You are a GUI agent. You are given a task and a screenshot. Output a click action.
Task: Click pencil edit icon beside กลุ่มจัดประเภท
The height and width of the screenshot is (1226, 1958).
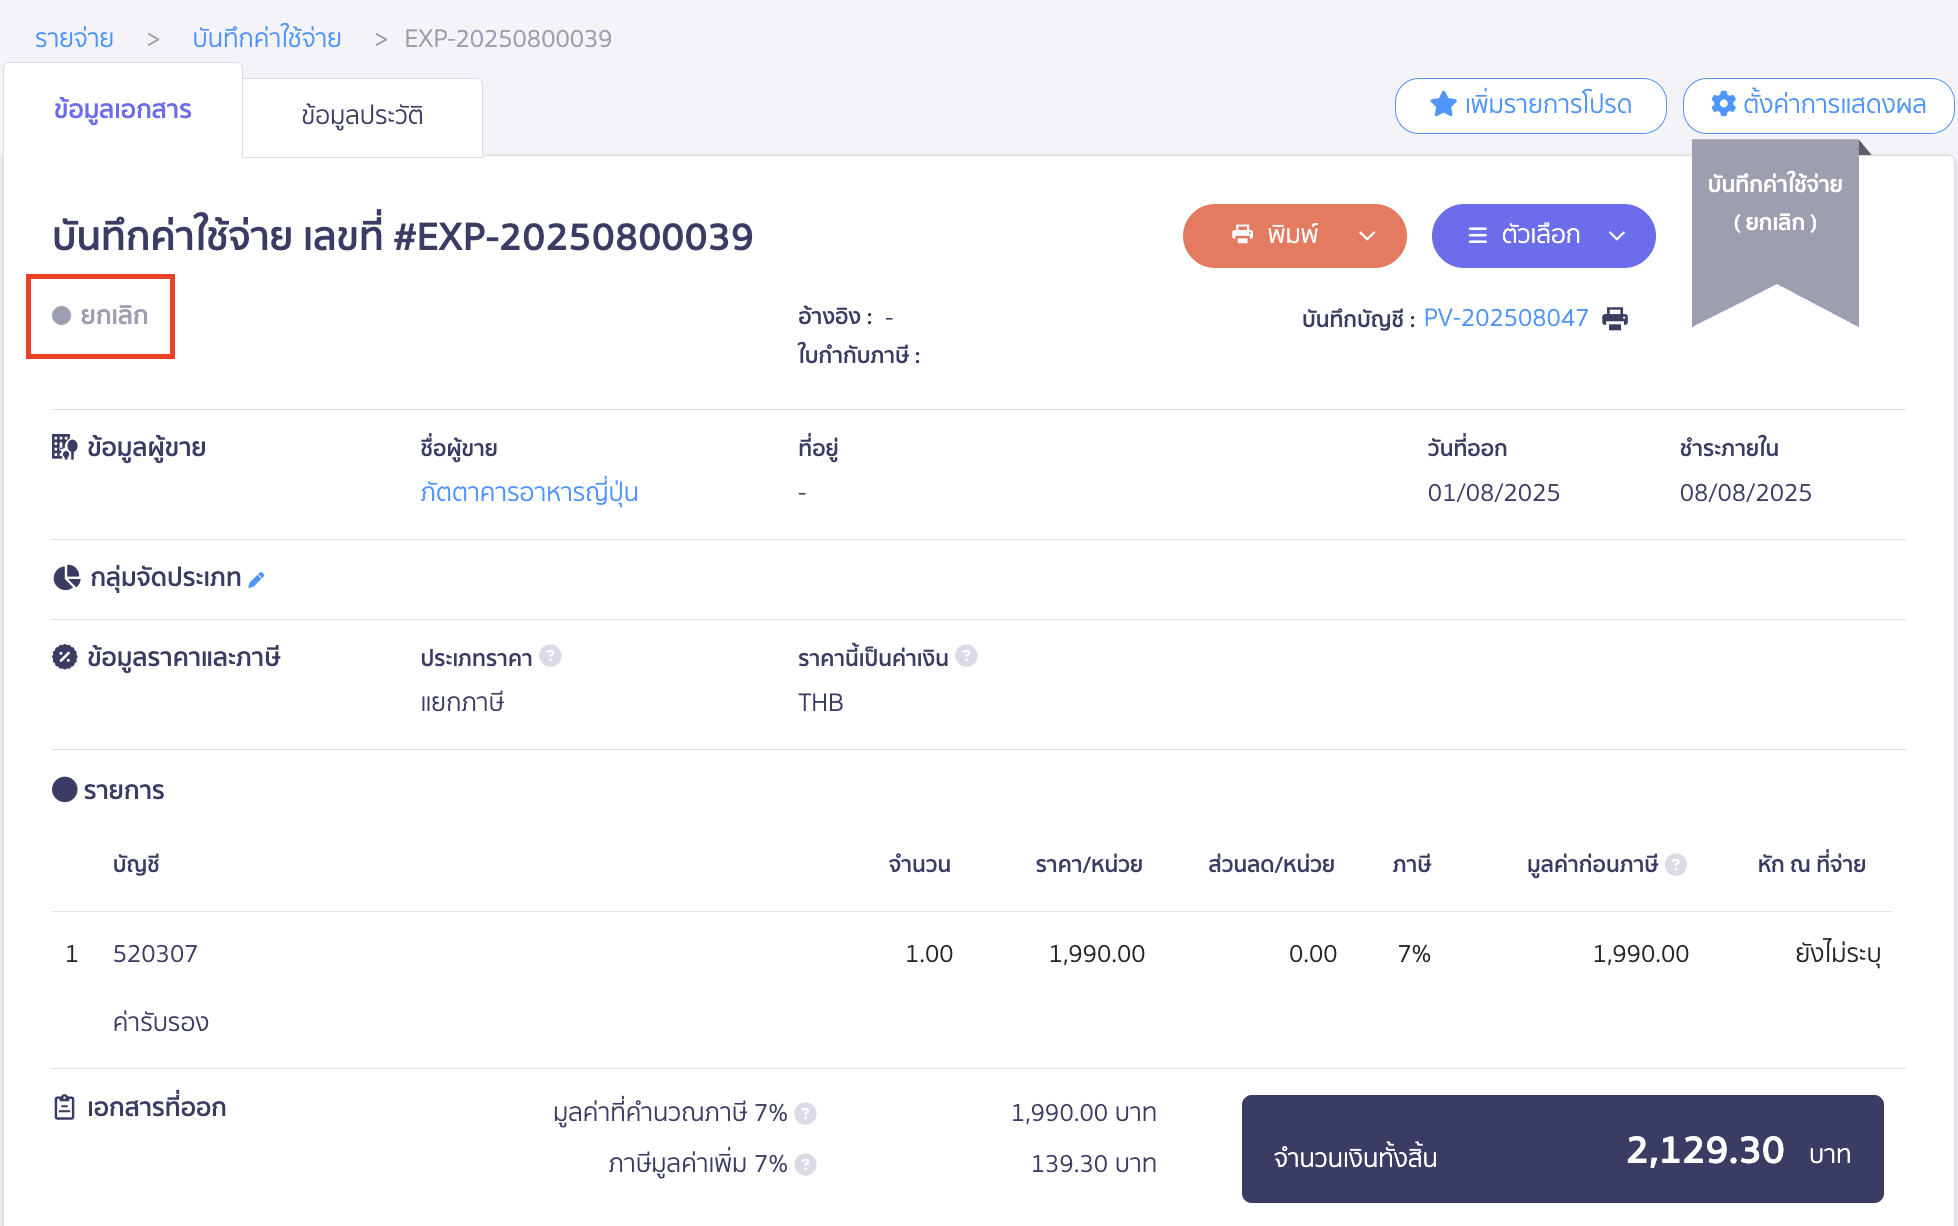[x=256, y=579]
